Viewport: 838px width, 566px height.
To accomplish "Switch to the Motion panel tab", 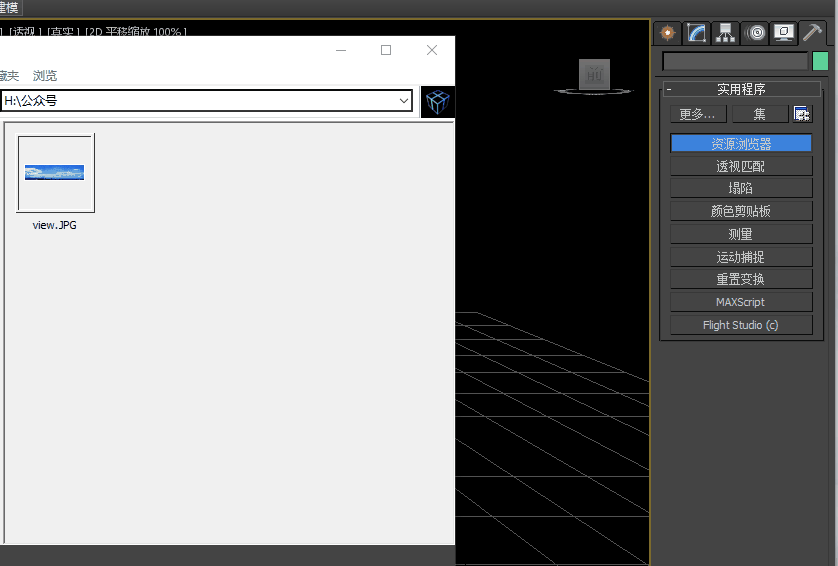I will click(x=755, y=33).
